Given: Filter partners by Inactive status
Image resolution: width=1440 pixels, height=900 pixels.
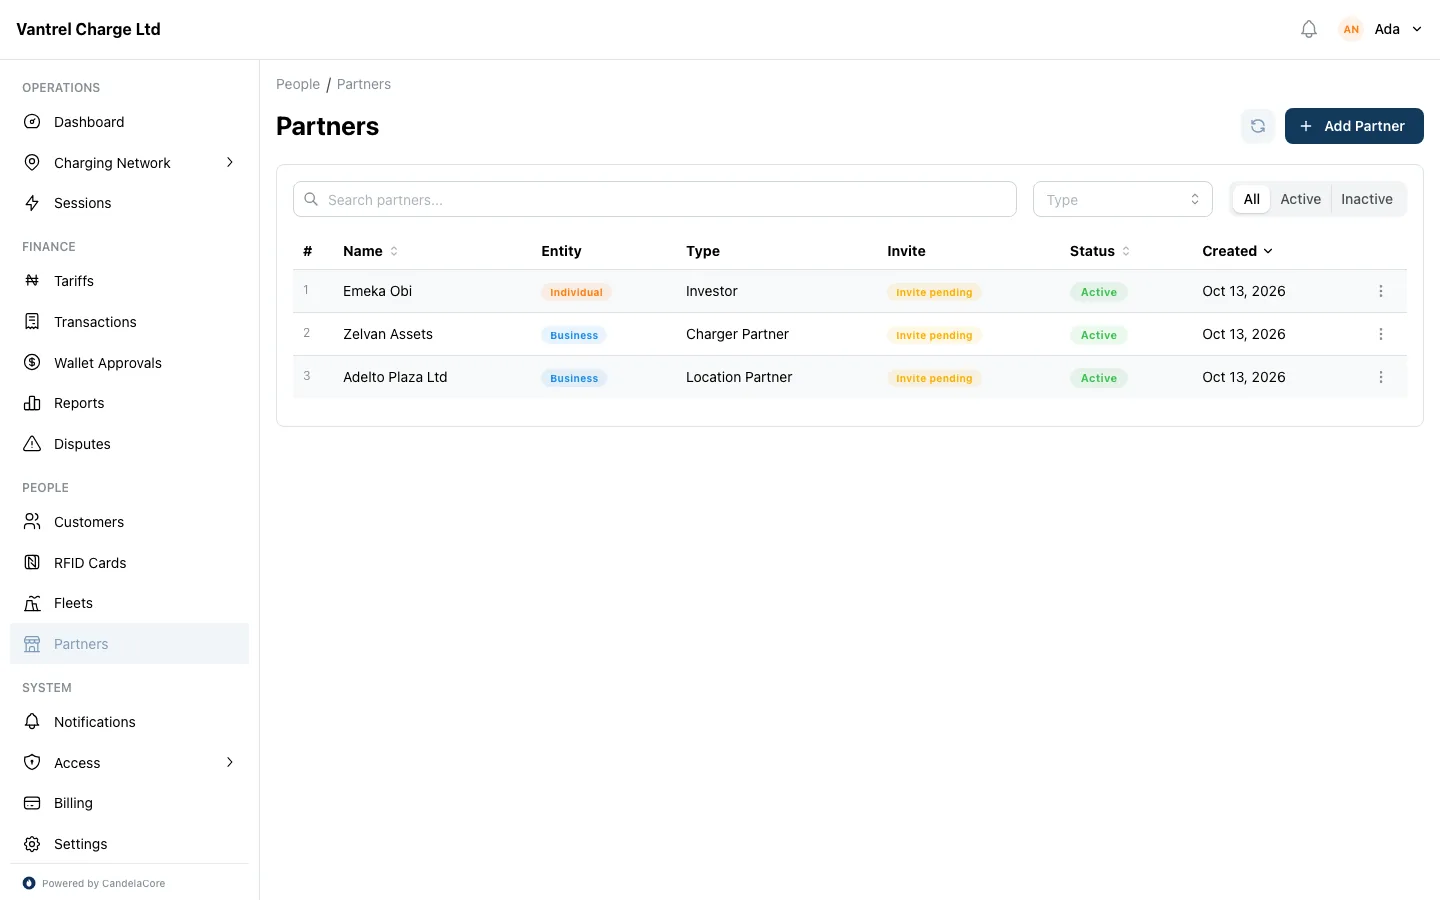Looking at the screenshot, I should coord(1367,199).
